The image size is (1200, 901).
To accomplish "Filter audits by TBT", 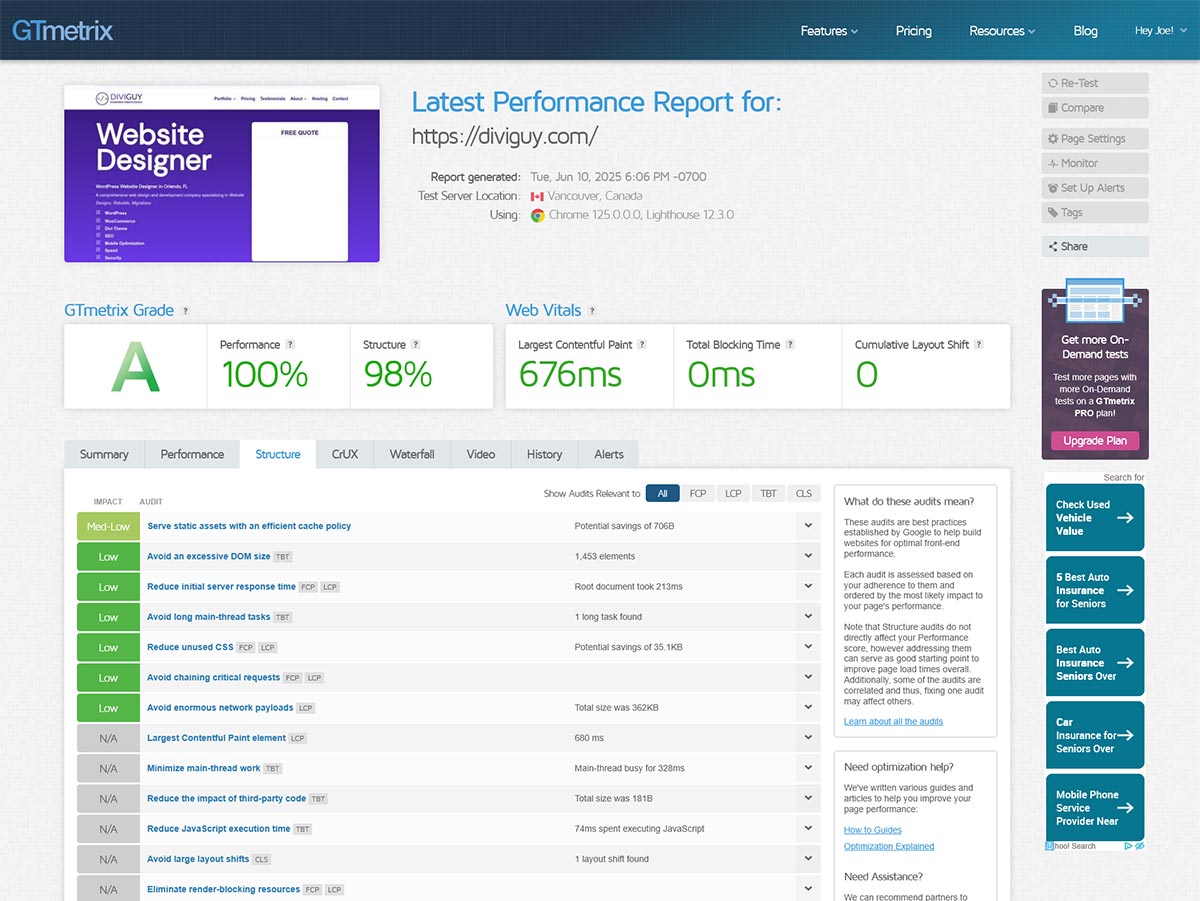I will pyautogui.click(x=768, y=493).
